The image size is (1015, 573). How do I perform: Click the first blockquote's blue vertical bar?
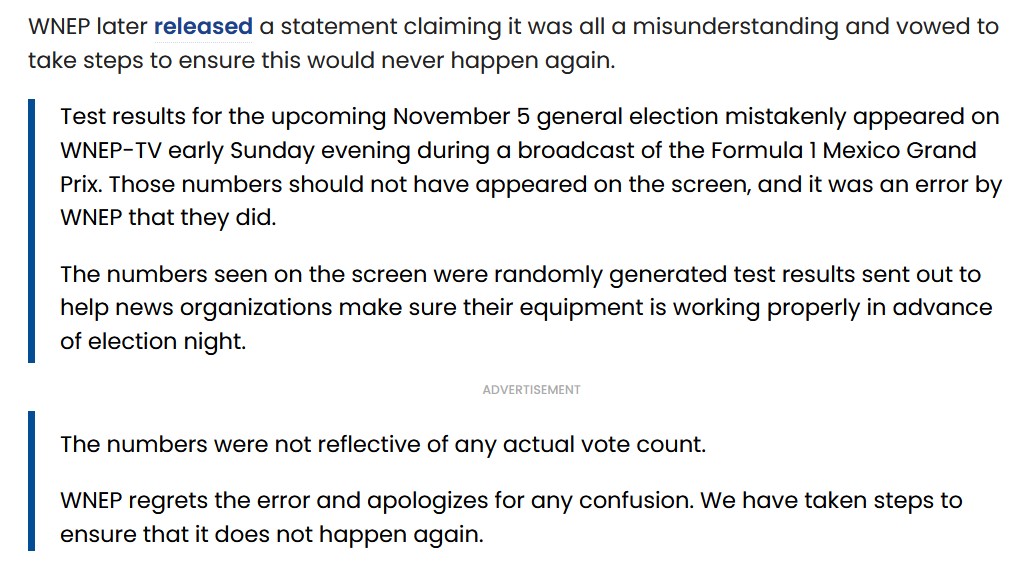coord(31,230)
